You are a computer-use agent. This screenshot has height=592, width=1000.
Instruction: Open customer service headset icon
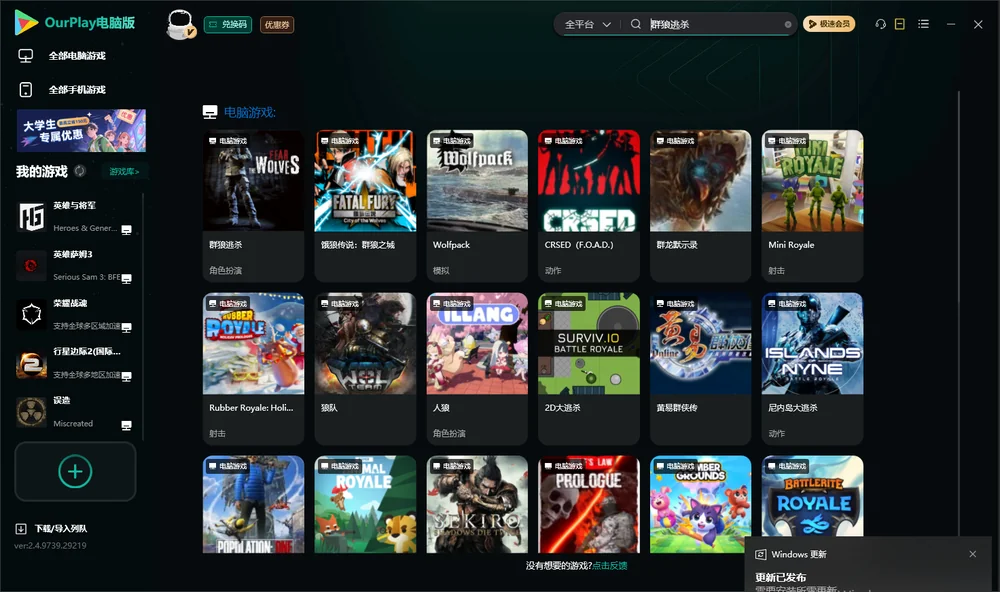coord(880,24)
